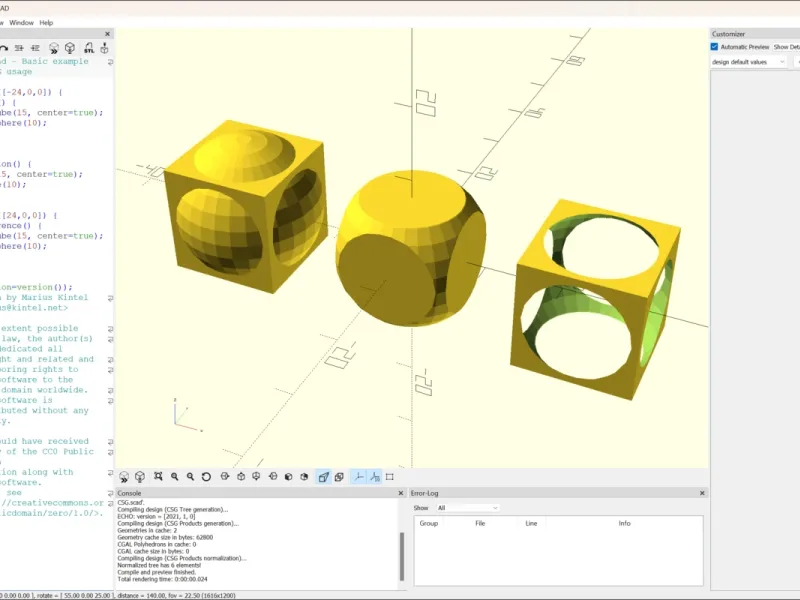Screen dimensions: 800x600
Task: Toggle the Show Edges button
Action: [390, 477]
